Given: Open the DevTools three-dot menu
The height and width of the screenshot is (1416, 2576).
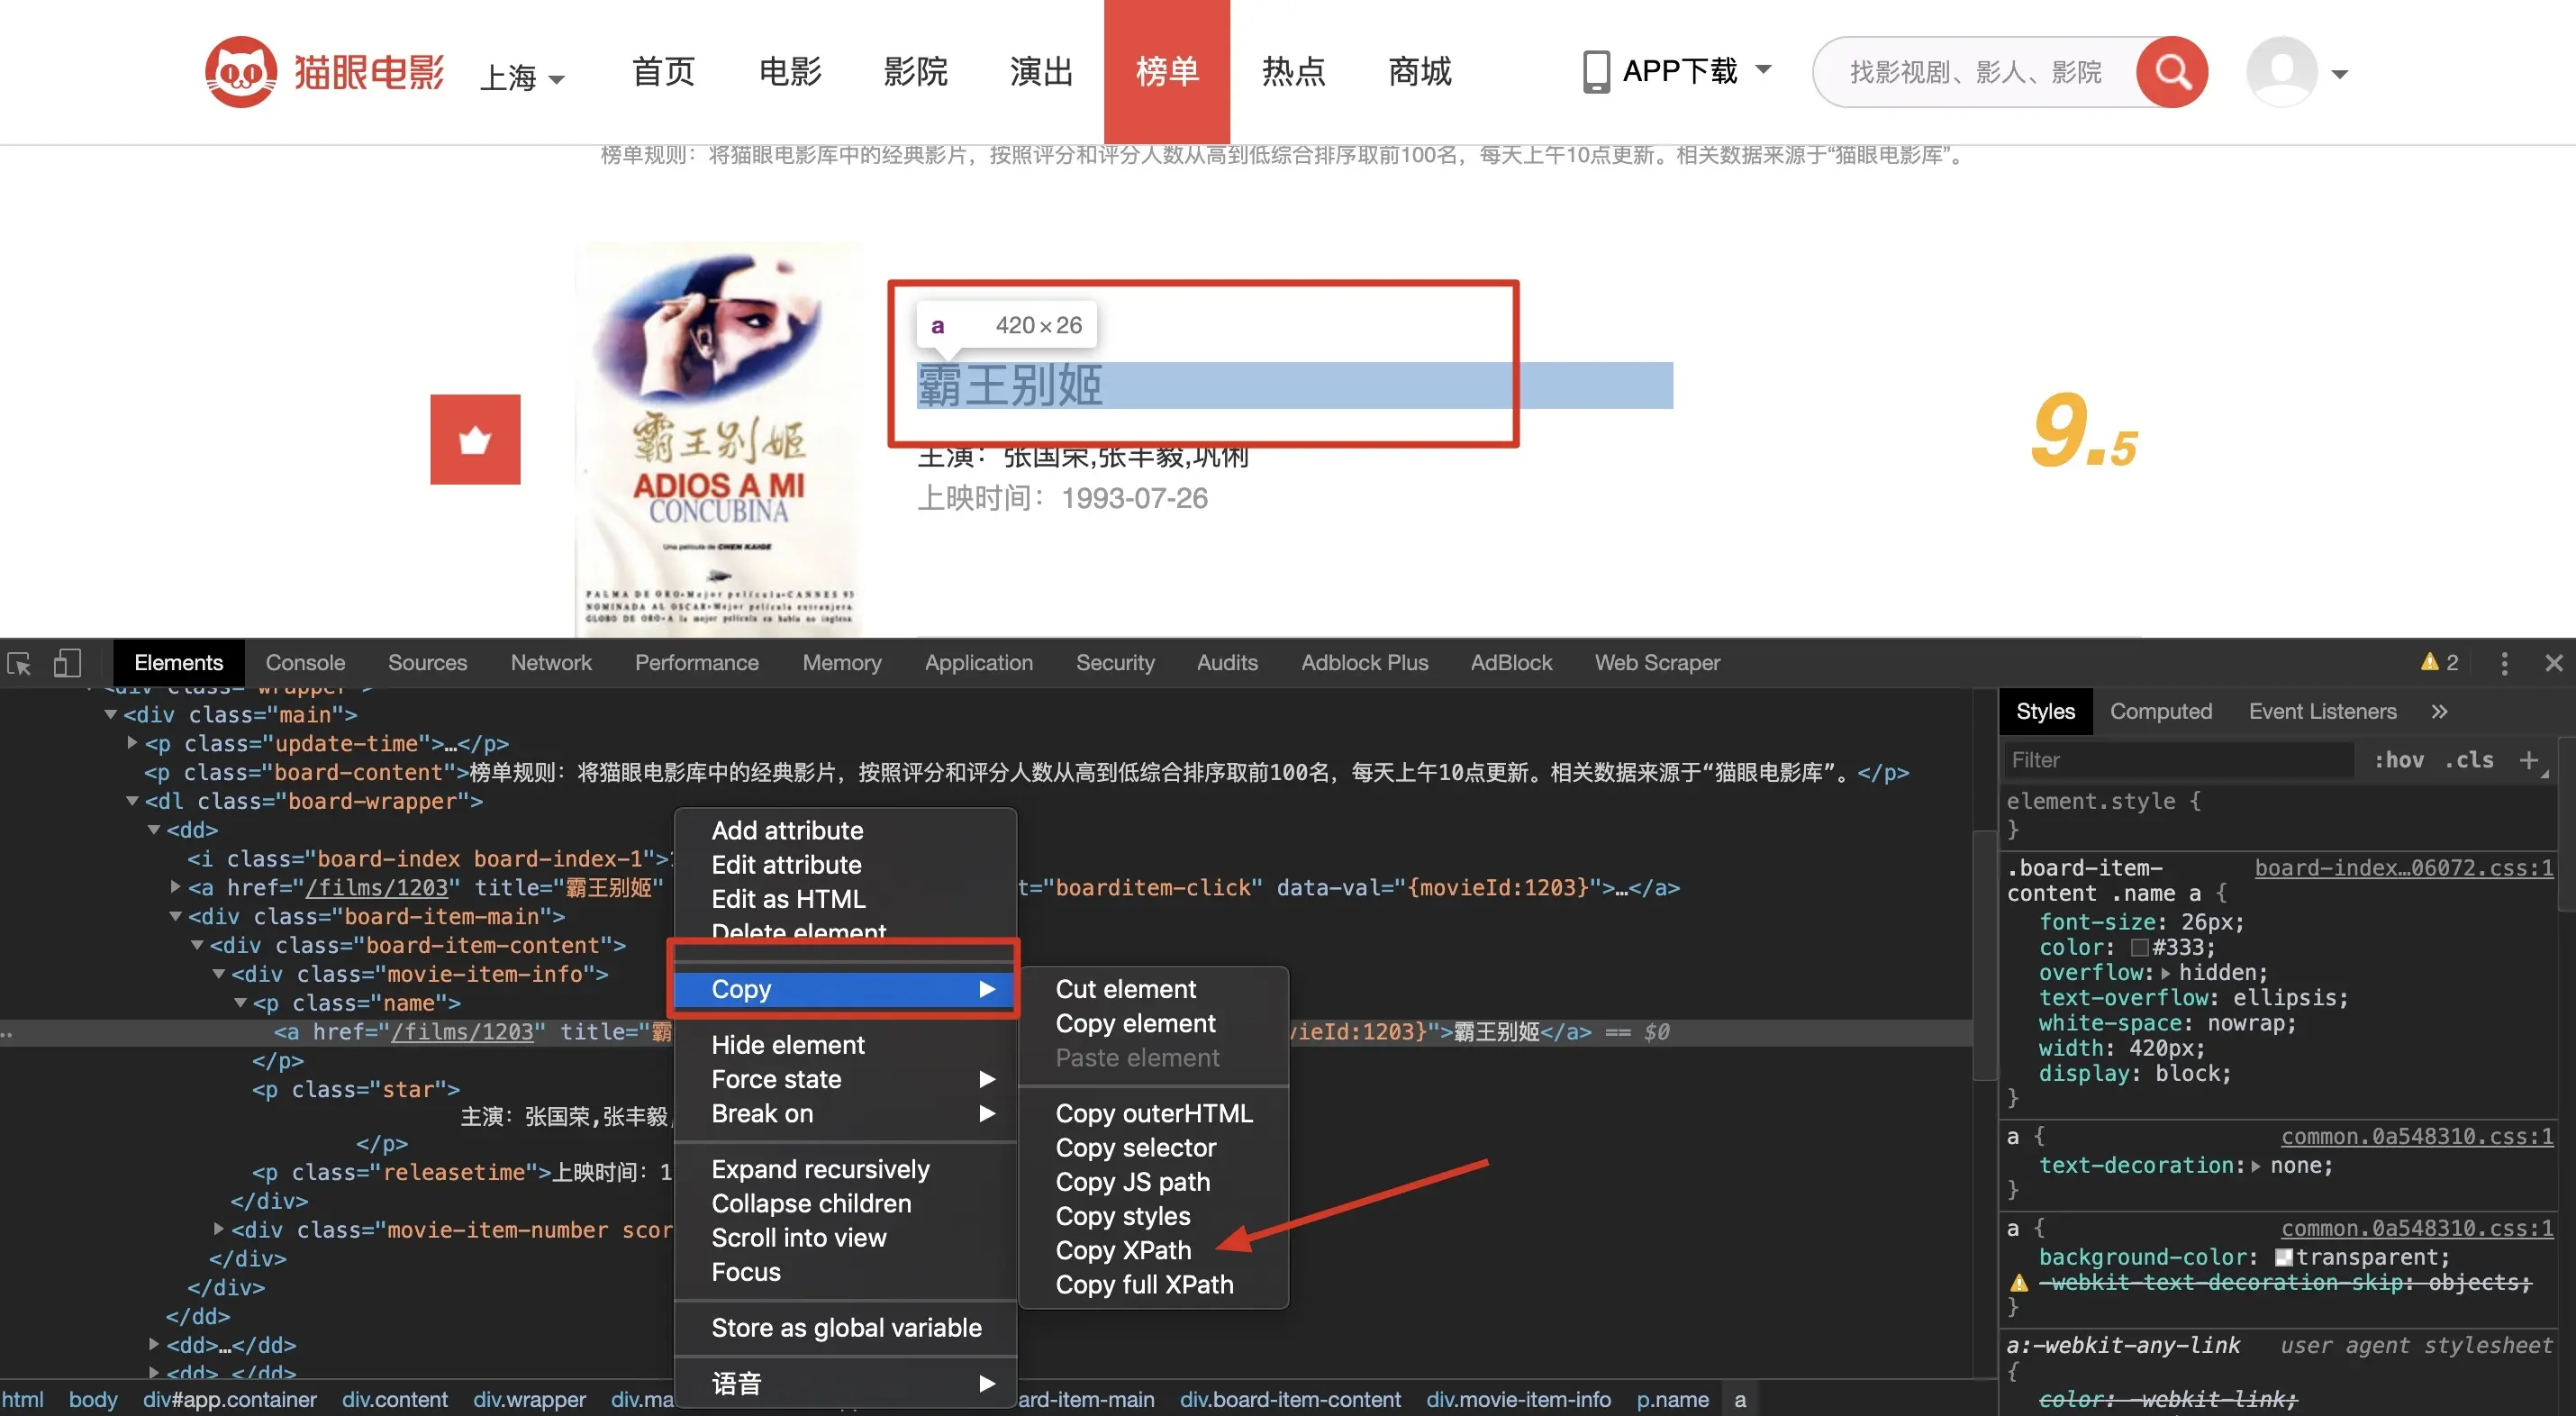Looking at the screenshot, I should click(2504, 663).
